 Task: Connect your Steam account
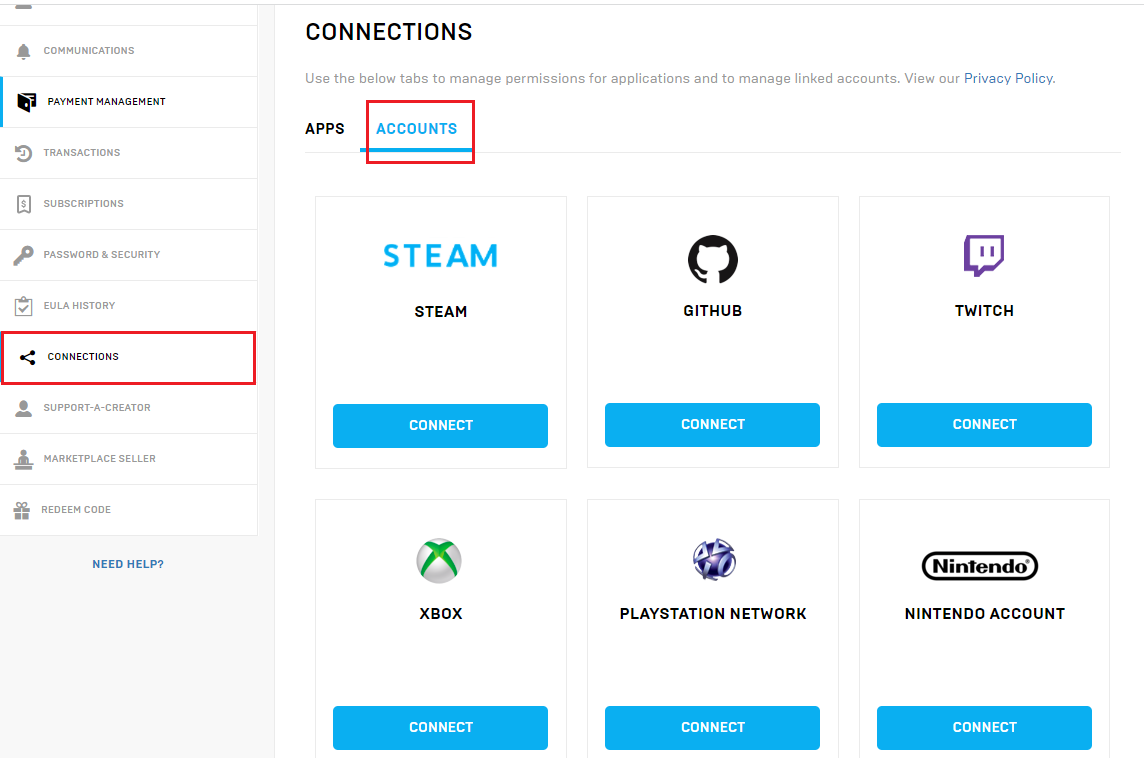point(440,425)
